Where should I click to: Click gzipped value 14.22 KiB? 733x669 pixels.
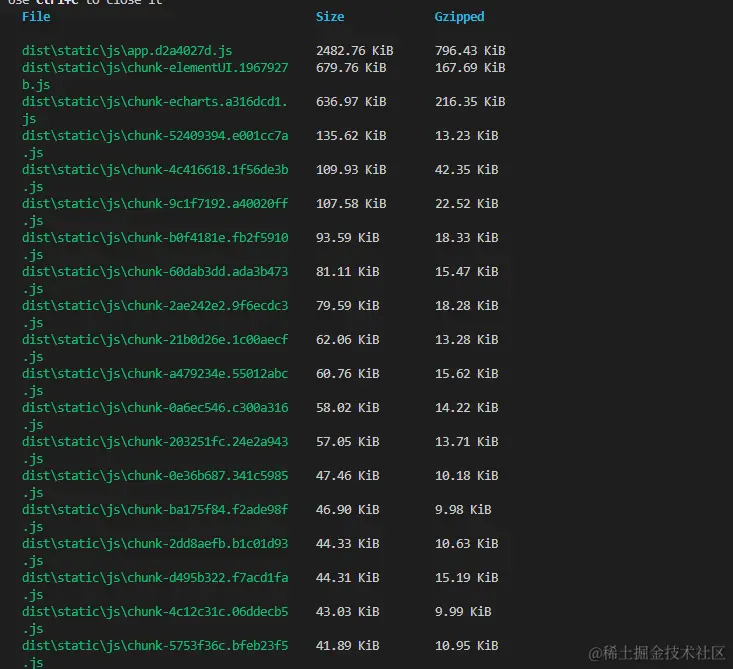click(467, 408)
